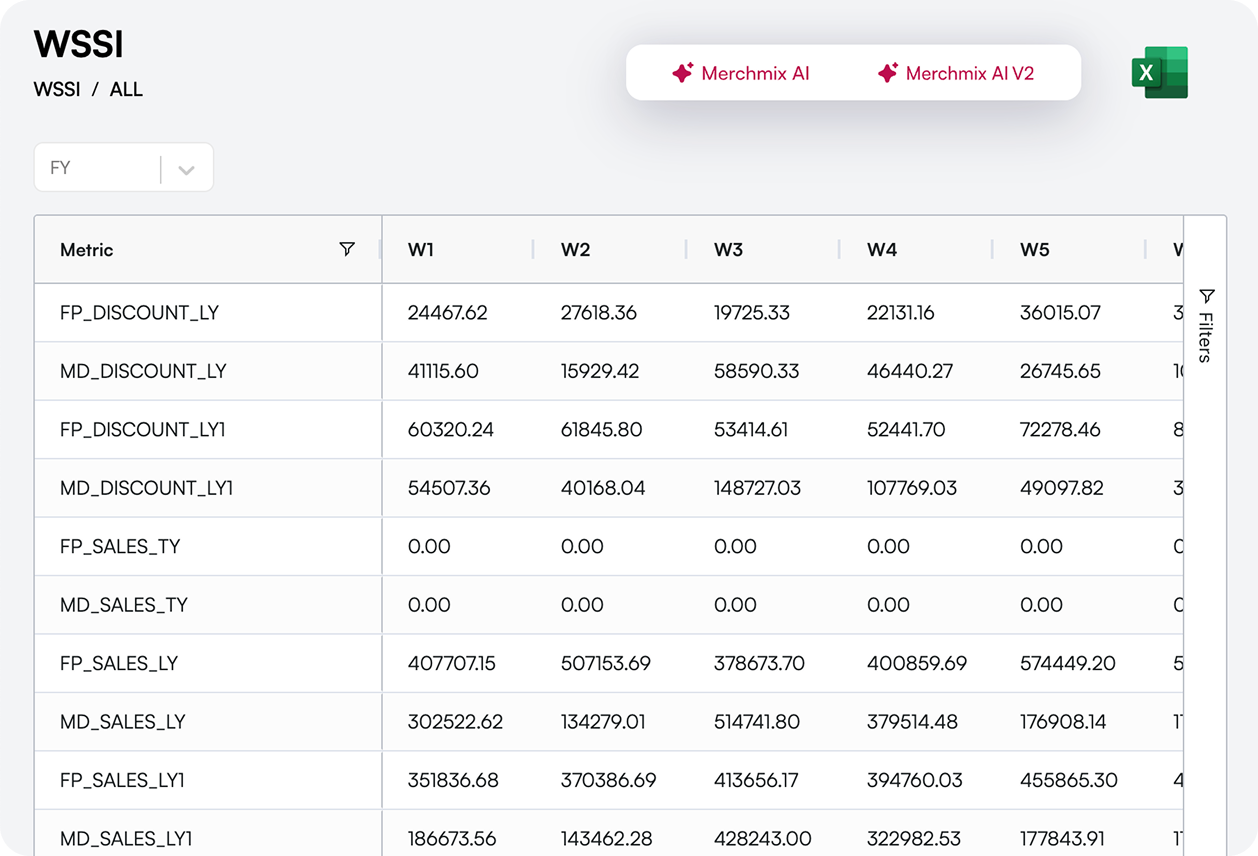Image resolution: width=1258 pixels, height=856 pixels.
Task: Launch Merchmix AI V2
Action: [x=955, y=73]
